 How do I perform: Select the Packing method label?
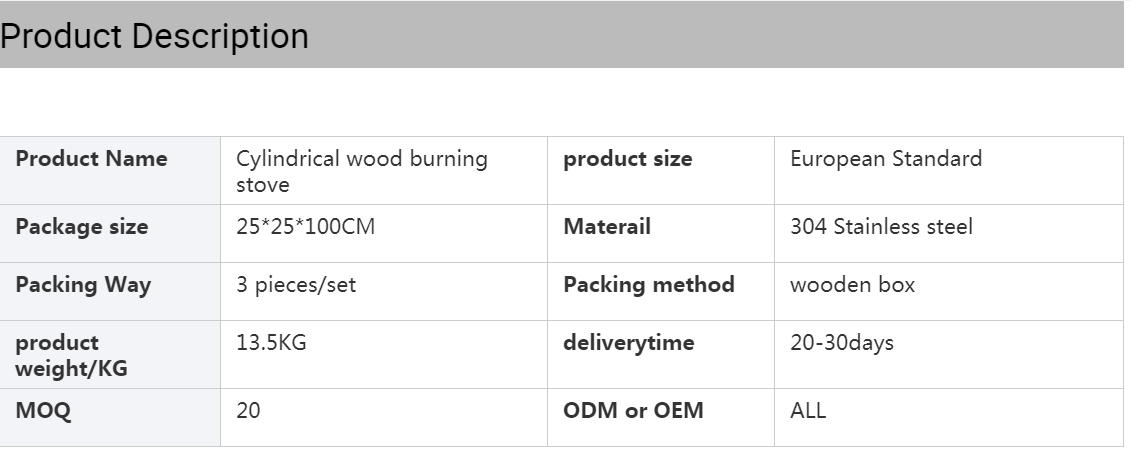point(648,284)
